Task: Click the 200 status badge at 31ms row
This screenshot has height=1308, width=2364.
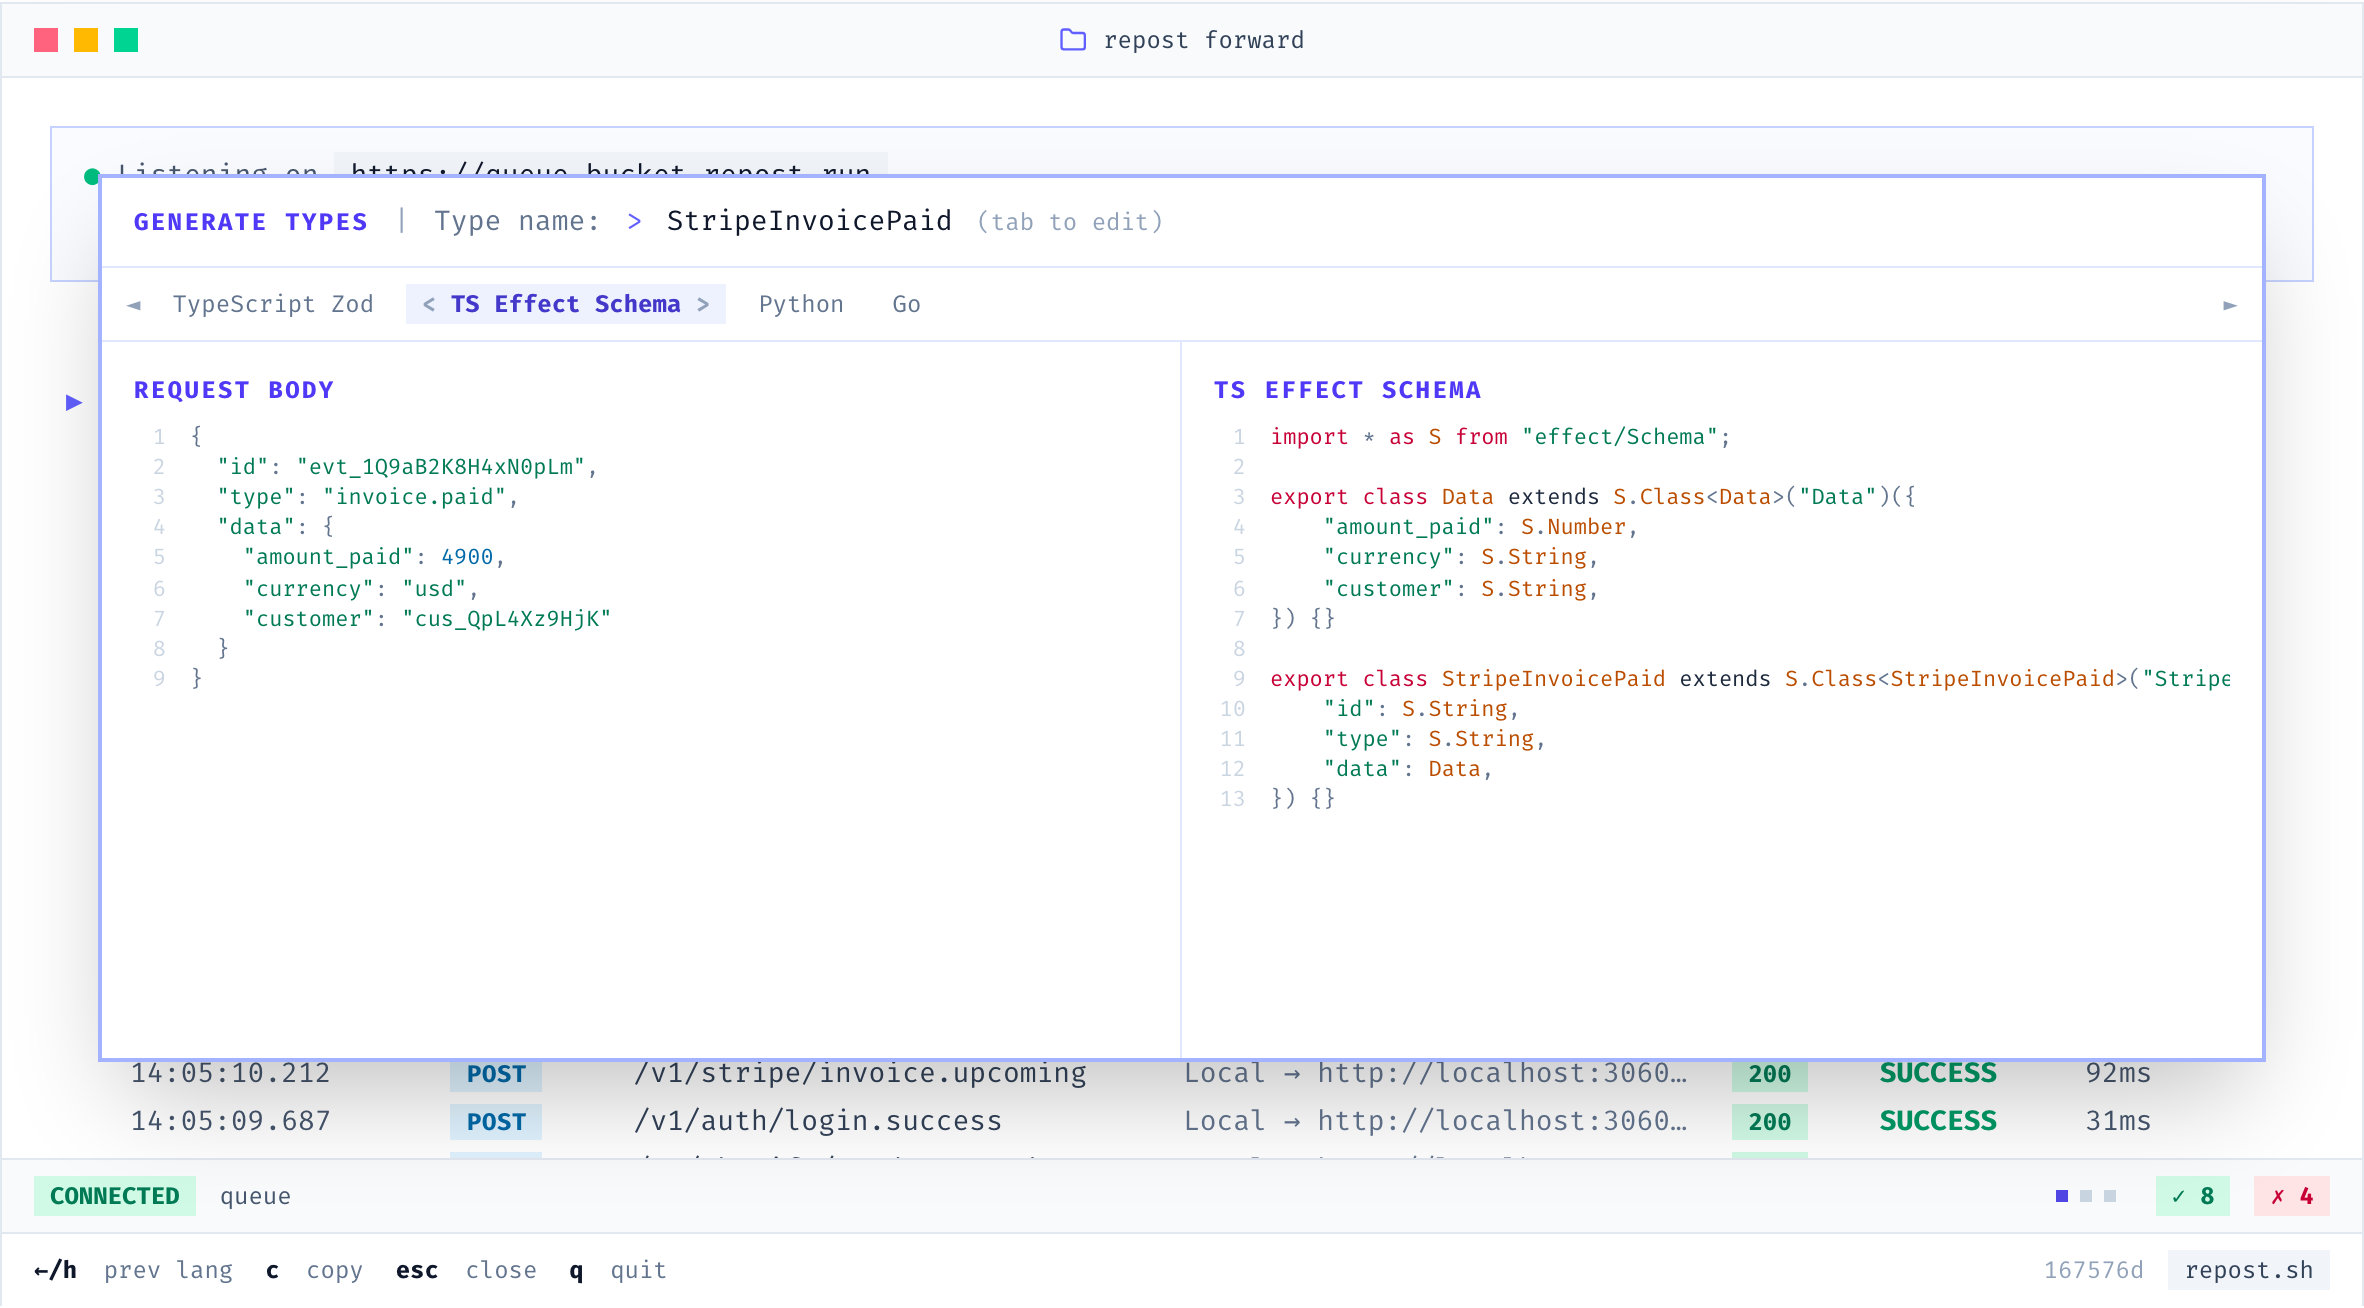Action: 1769,1122
